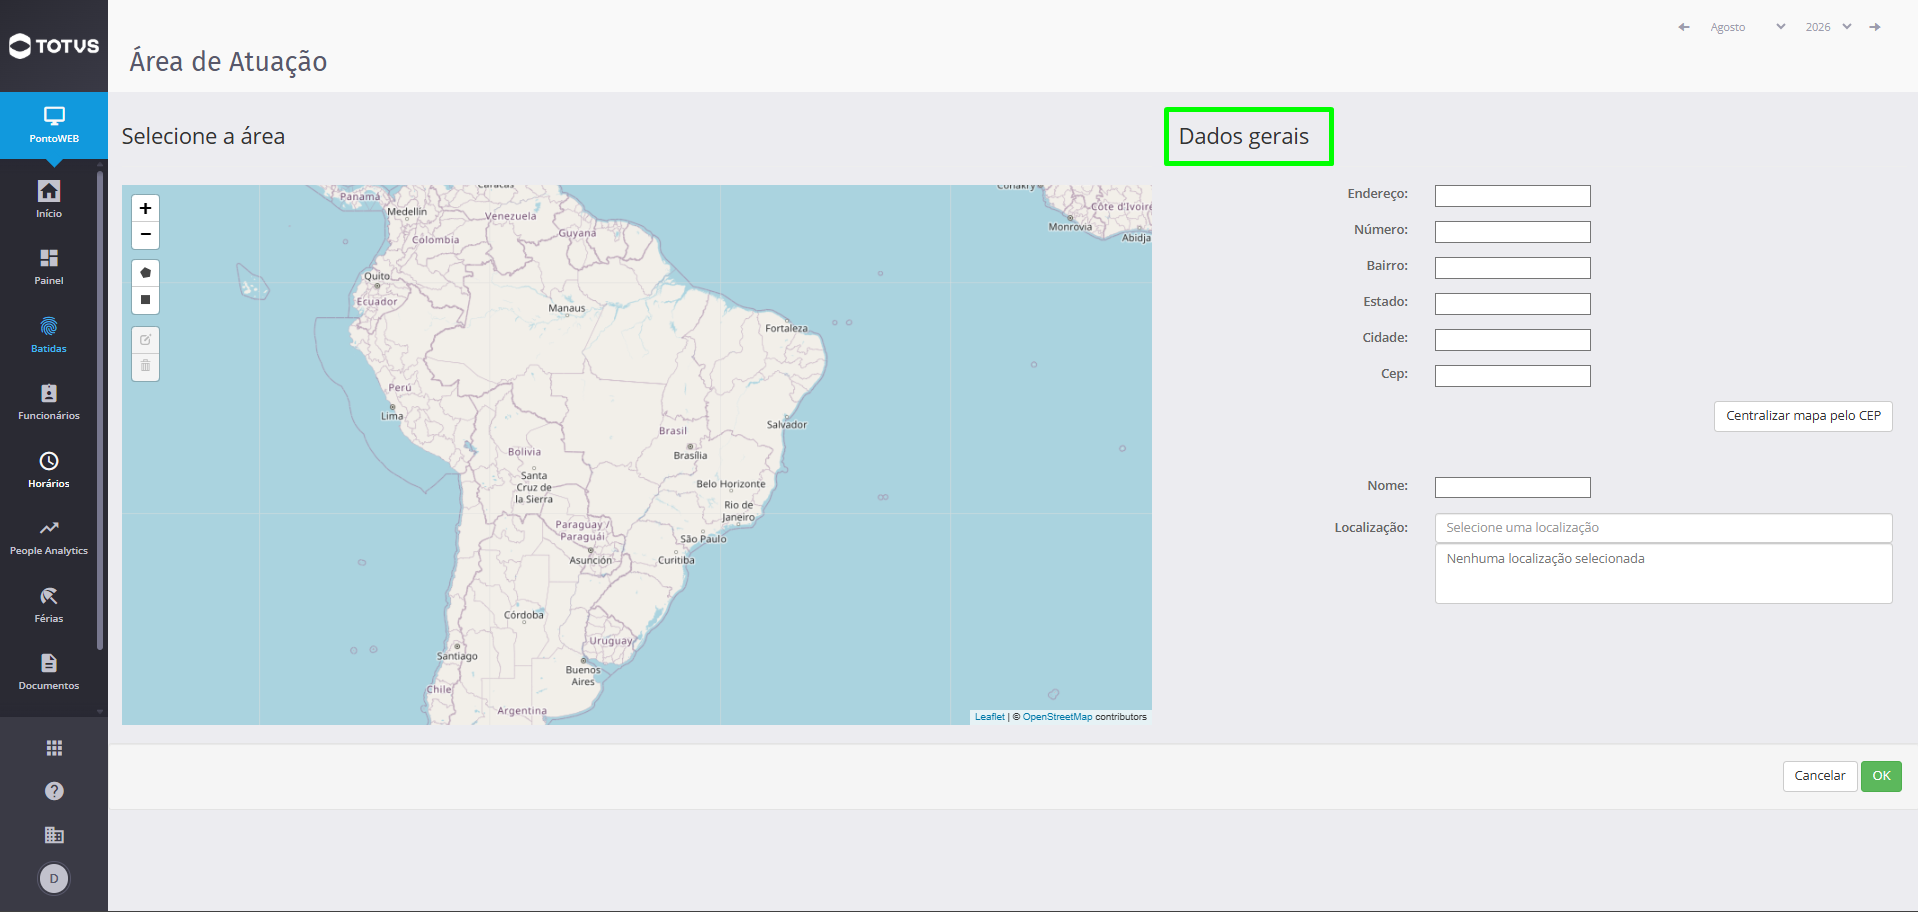Click Centralizar mapa pelo CEP button
The image size is (1918, 912).
(1803, 416)
